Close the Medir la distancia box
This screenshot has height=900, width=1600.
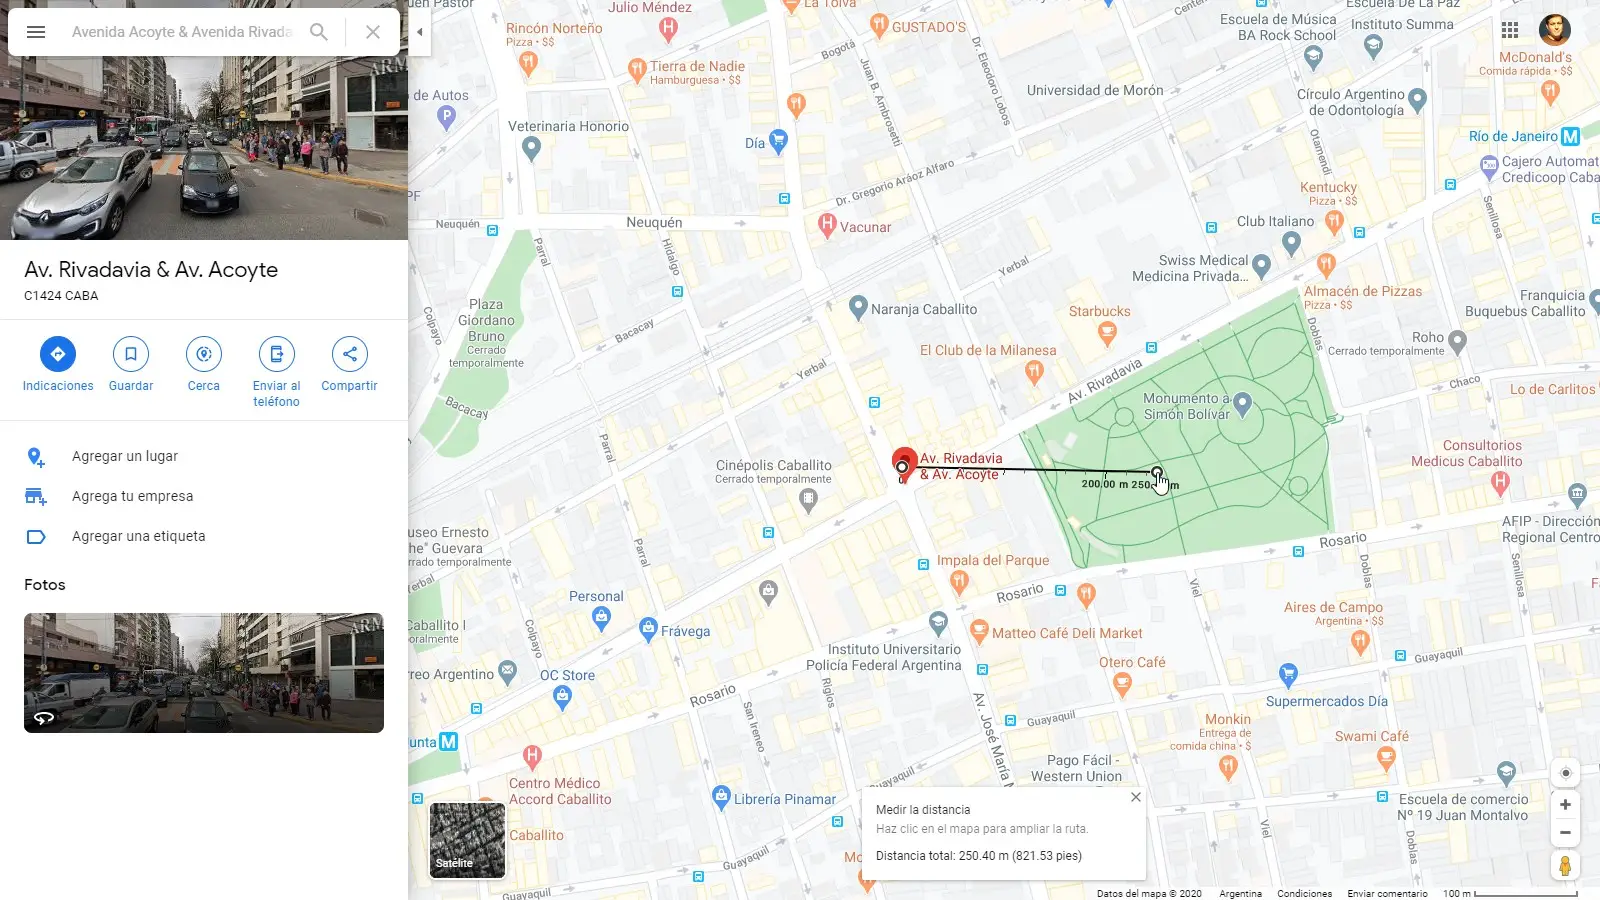[1135, 797]
